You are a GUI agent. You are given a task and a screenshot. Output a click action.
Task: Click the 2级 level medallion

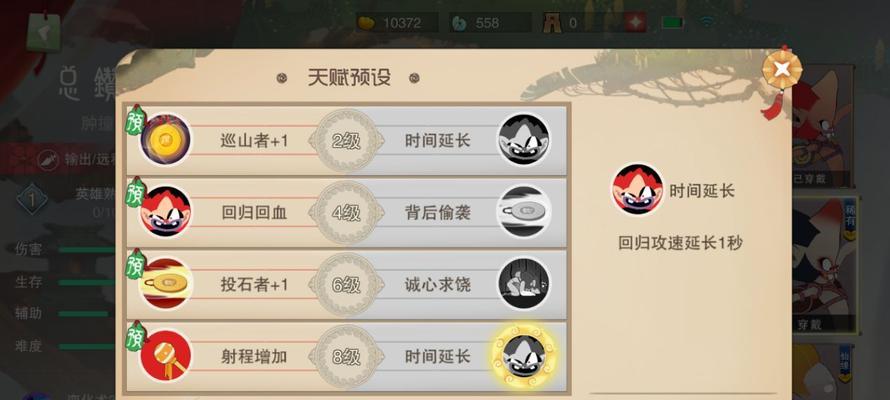(x=346, y=141)
